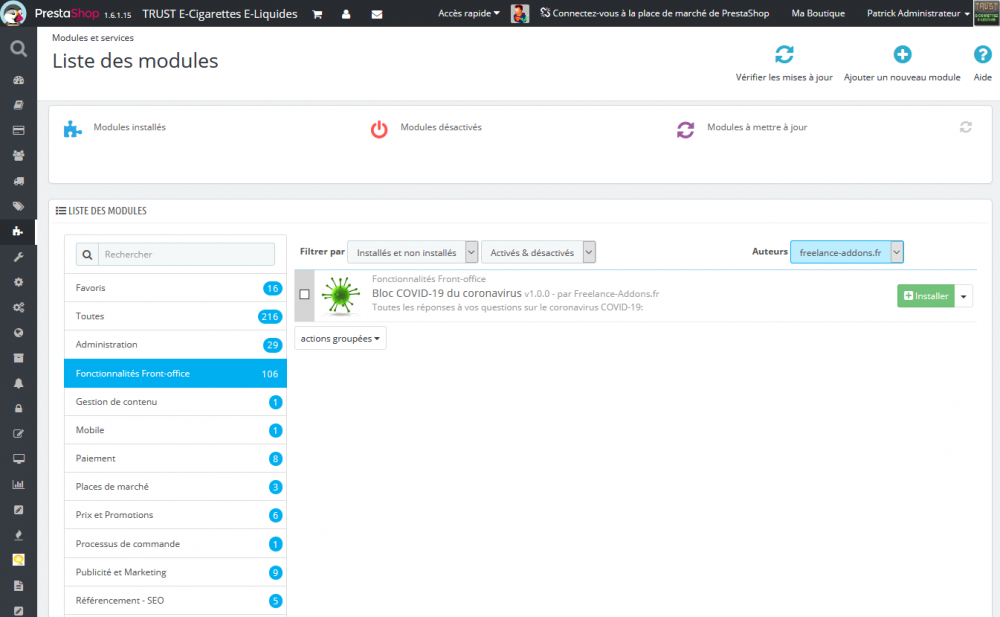
Task: Click the shopping cart icon in top bar
Action: [x=316, y=14]
